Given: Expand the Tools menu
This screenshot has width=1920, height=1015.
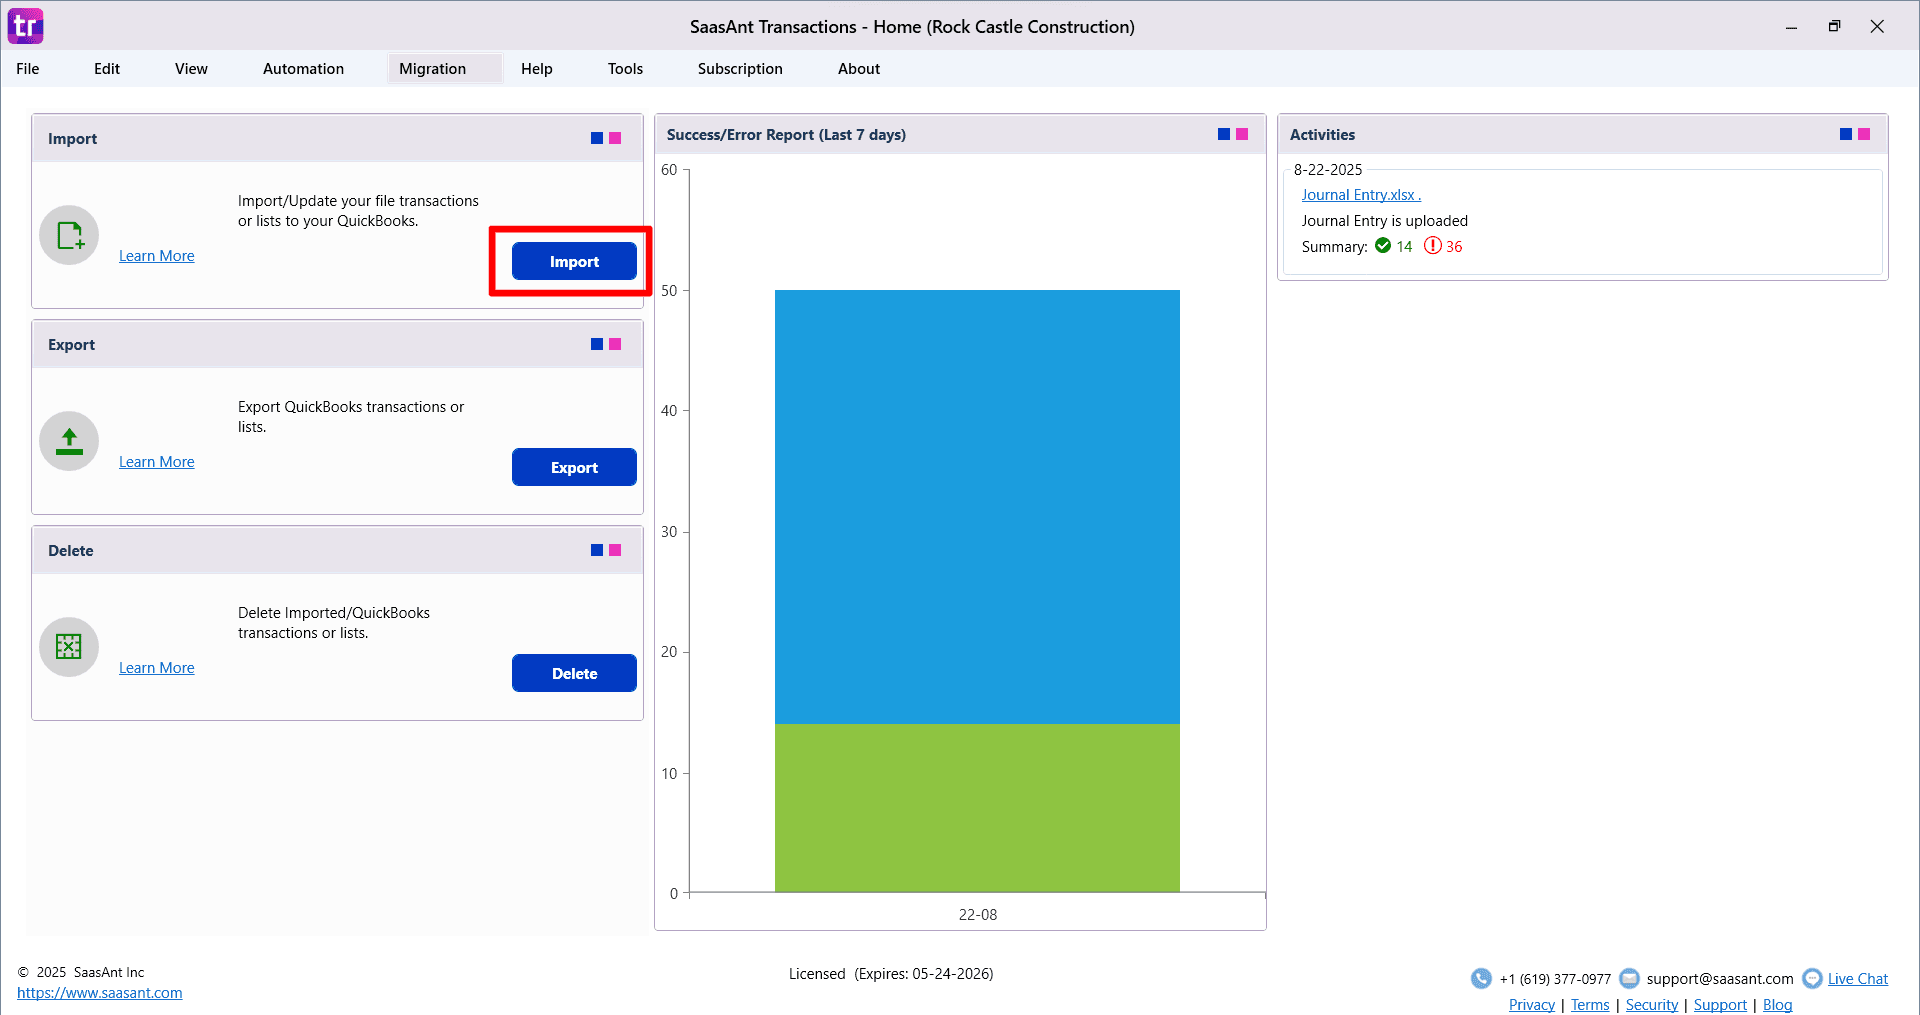Looking at the screenshot, I should click(x=625, y=69).
